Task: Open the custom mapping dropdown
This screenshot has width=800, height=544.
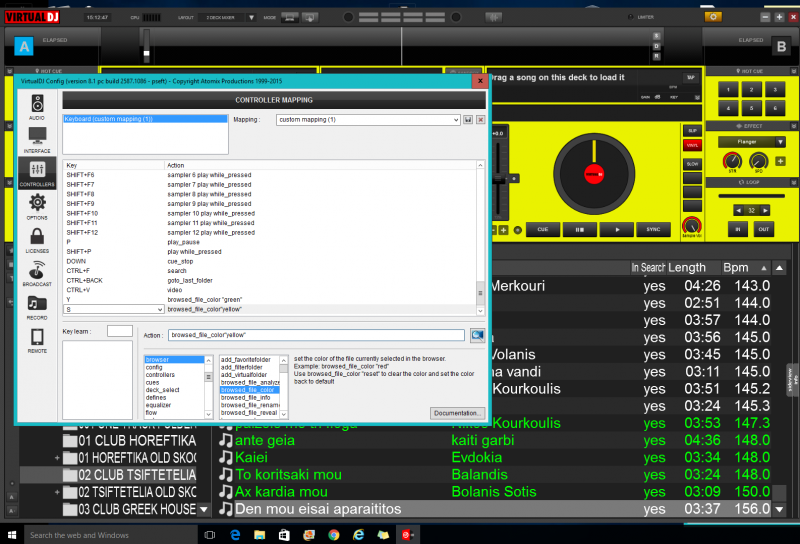Action: coord(368,120)
